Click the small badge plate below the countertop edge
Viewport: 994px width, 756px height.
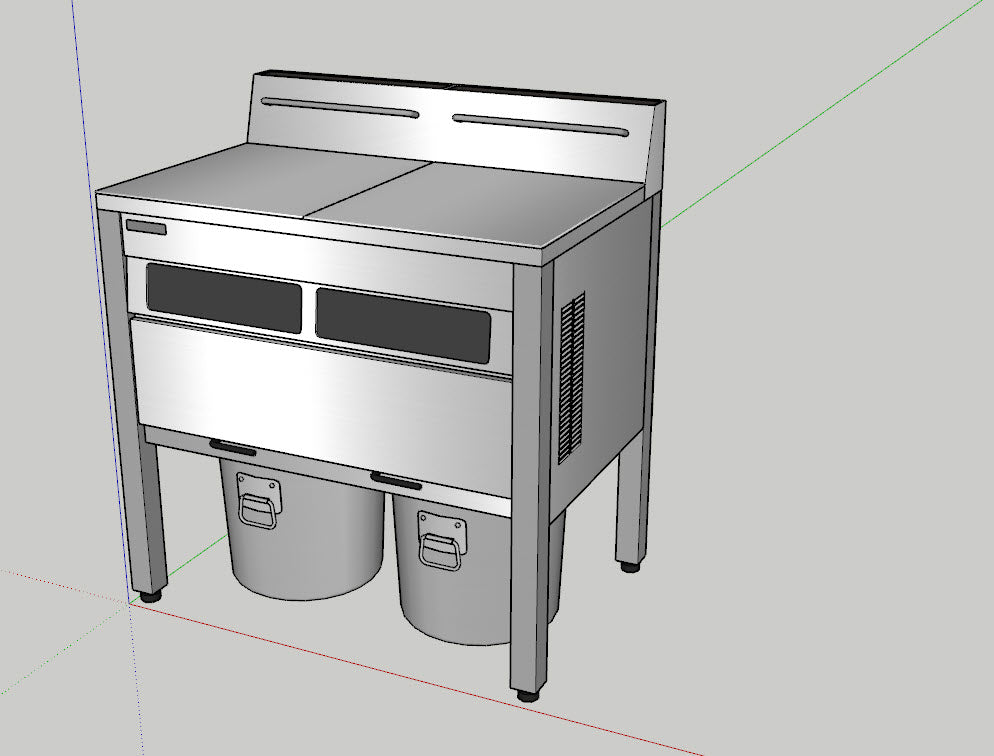point(148,225)
